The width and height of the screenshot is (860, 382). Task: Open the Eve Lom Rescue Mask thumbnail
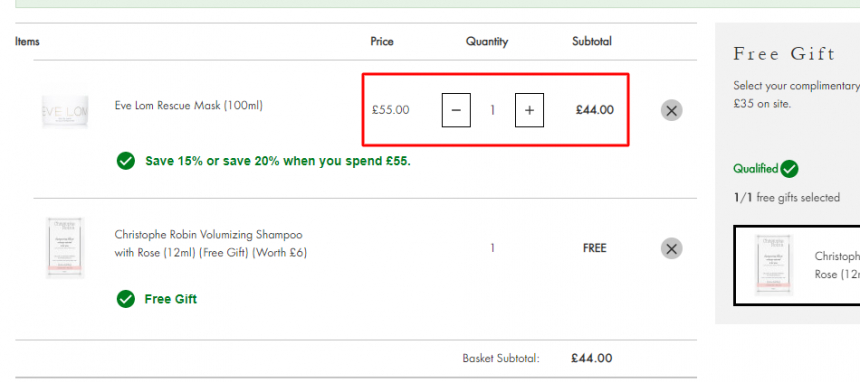65,111
